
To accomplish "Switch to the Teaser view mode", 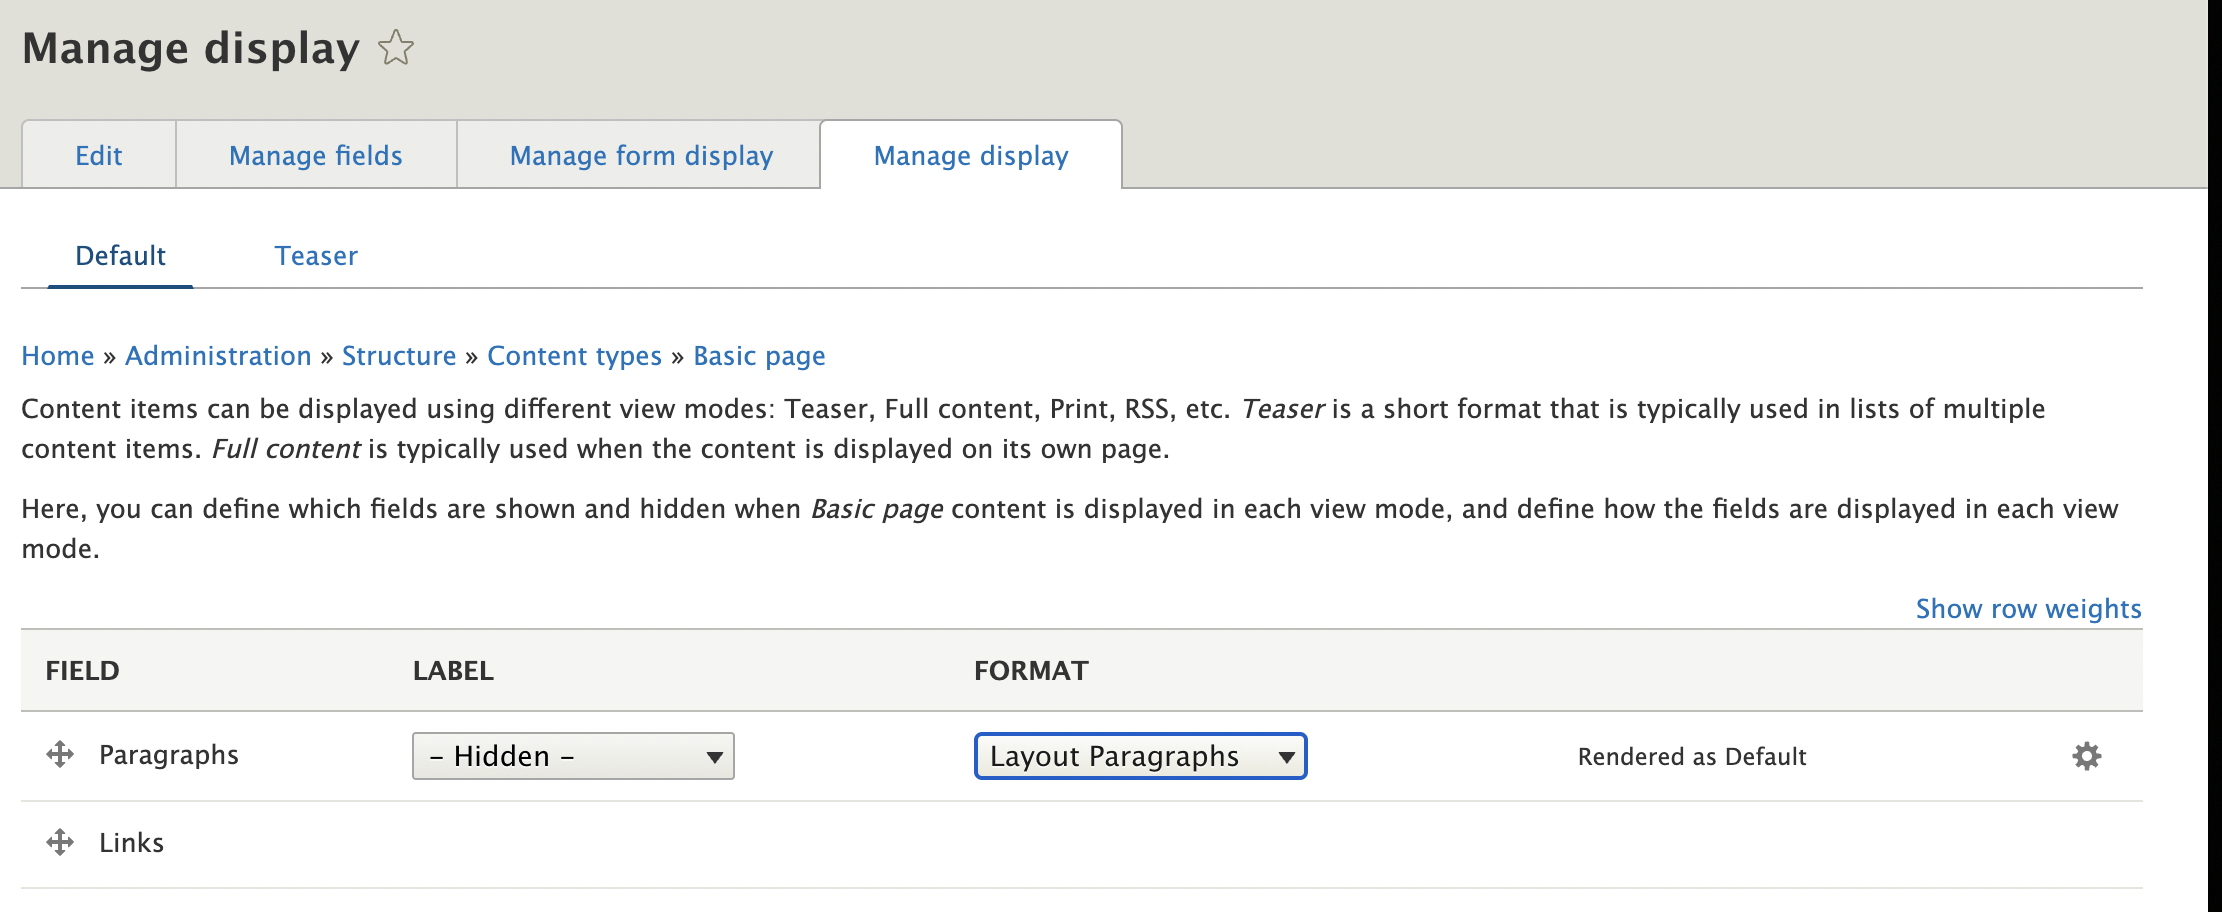I will click(x=317, y=256).
